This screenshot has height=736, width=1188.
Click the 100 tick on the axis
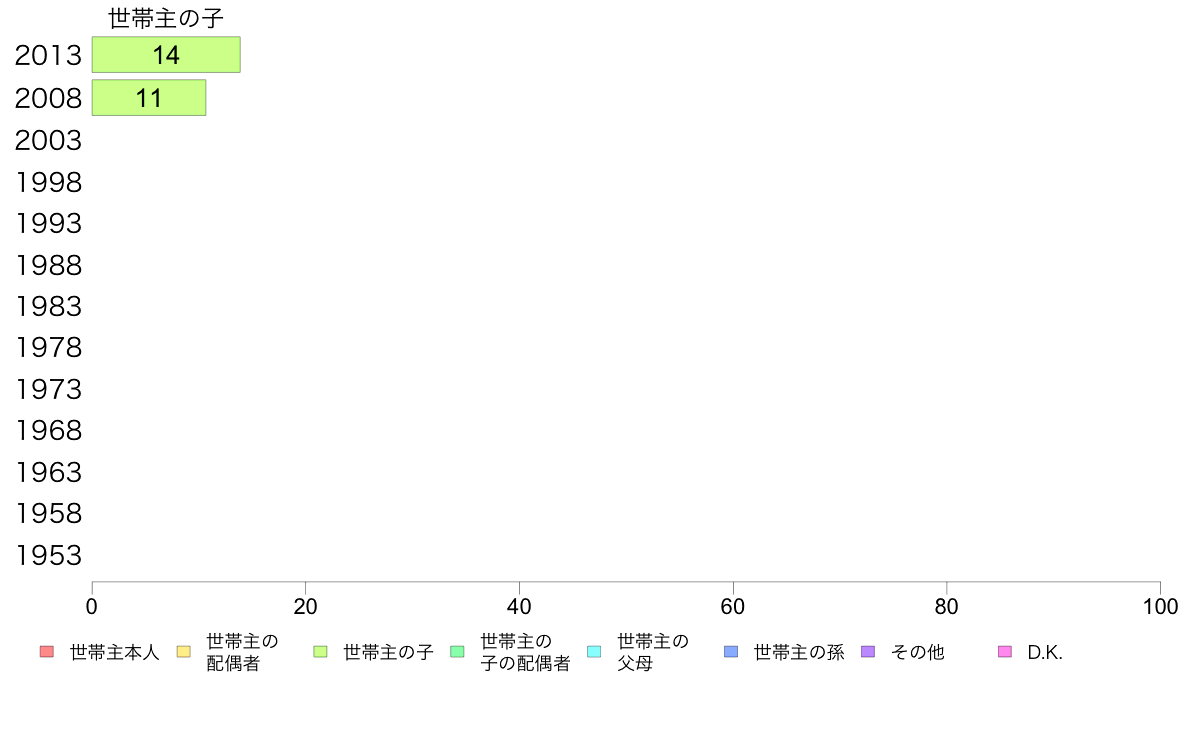click(1160, 606)
